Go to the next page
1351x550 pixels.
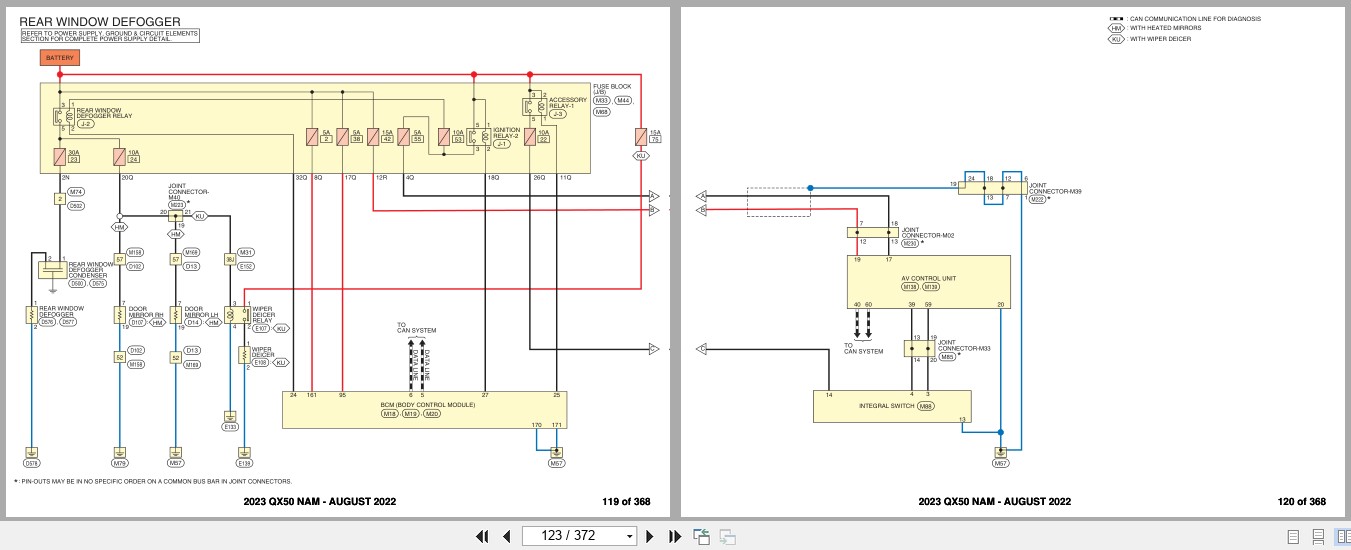coord(650,536)
